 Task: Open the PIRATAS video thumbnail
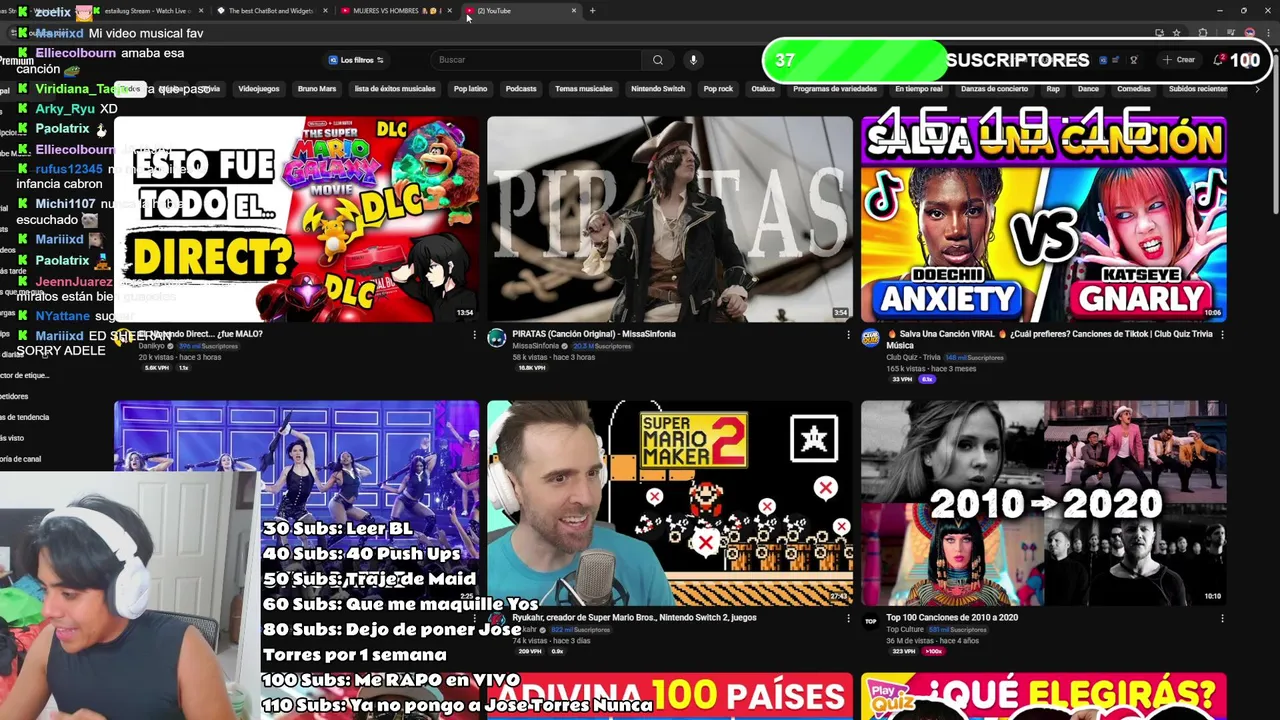(670, 219)
